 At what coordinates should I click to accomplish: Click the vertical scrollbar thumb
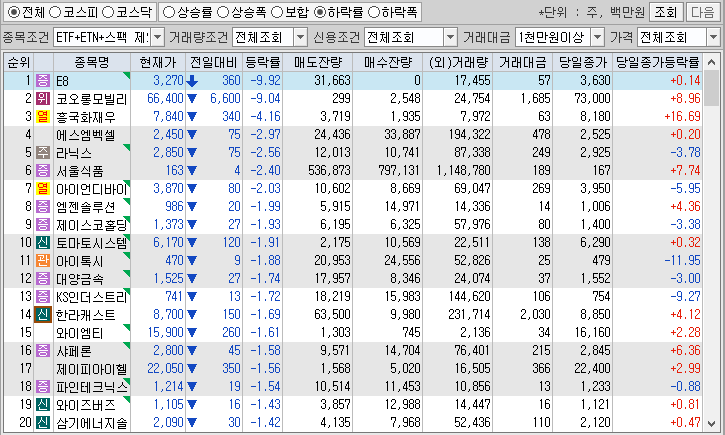pyautogui.click(x=712, y=88)
